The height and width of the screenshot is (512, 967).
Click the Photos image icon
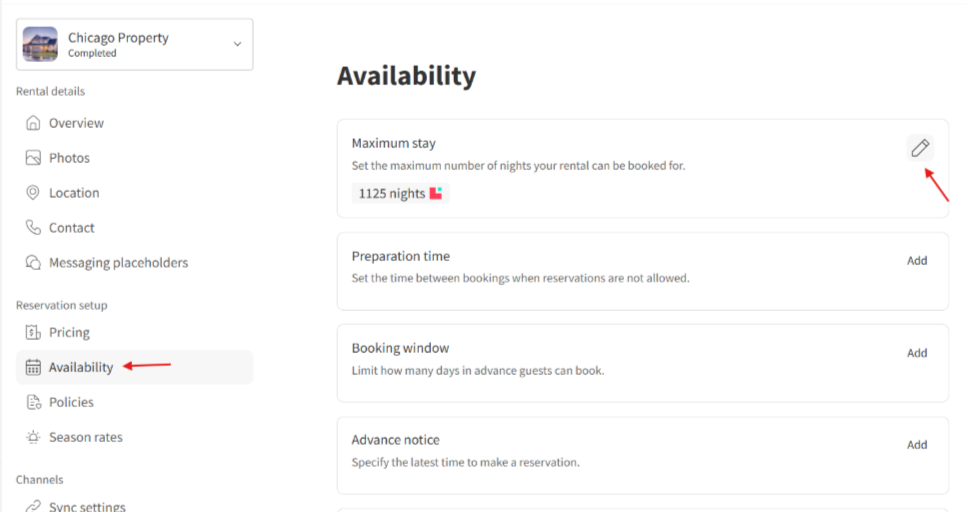click(33, 158)
